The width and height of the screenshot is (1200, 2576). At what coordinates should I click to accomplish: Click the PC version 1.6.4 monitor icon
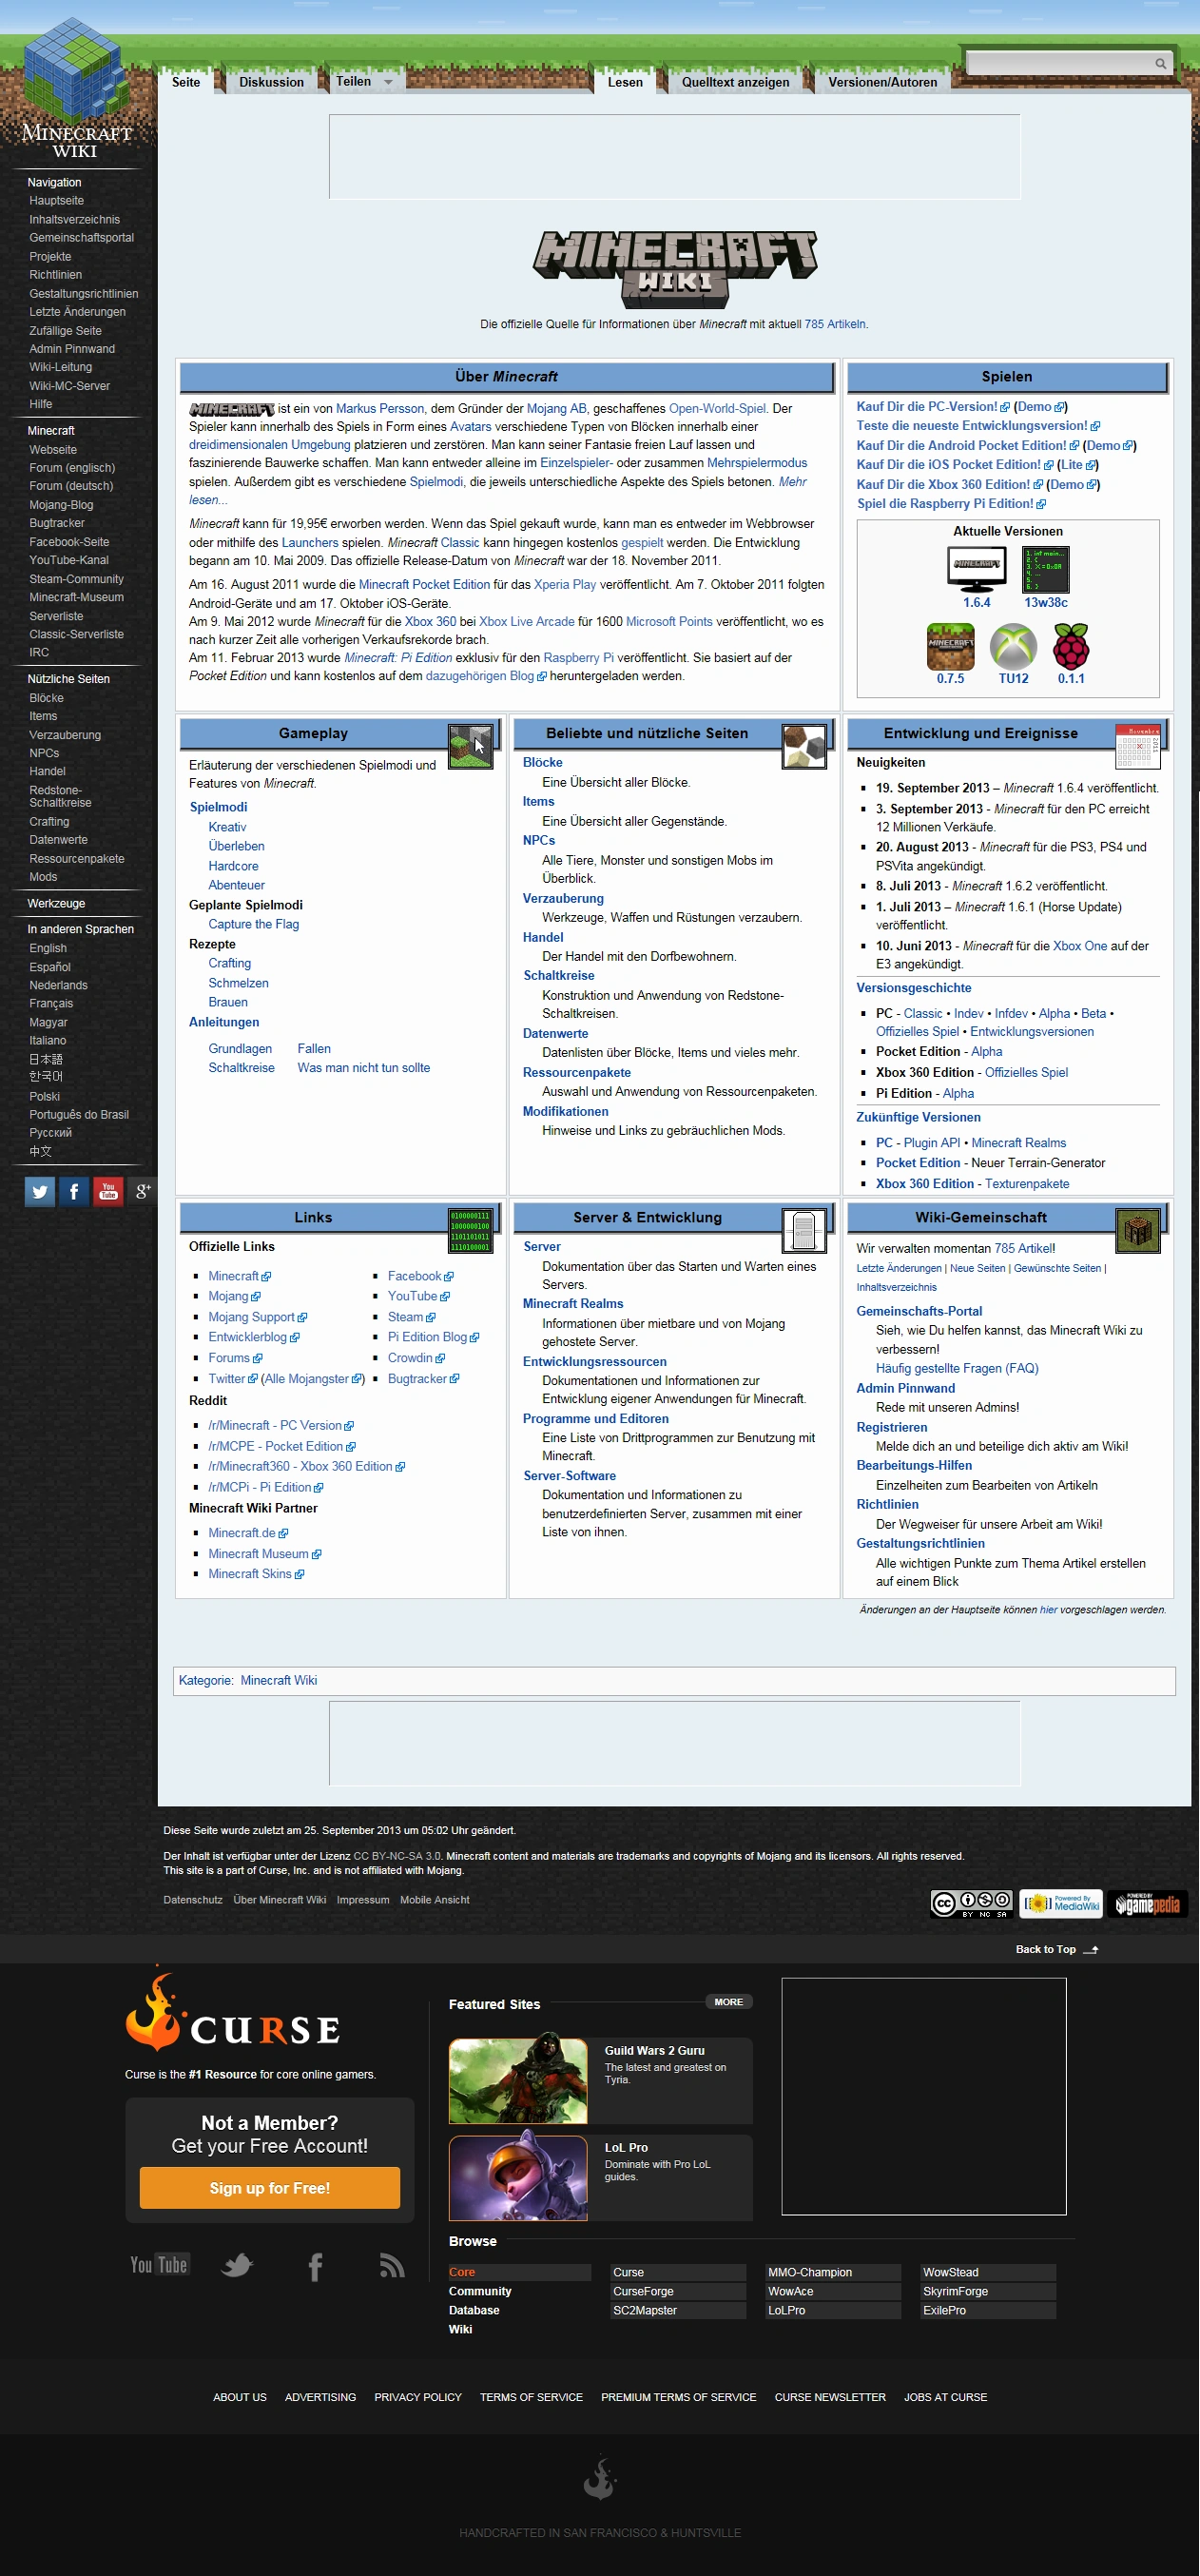(x=977, y=569)
